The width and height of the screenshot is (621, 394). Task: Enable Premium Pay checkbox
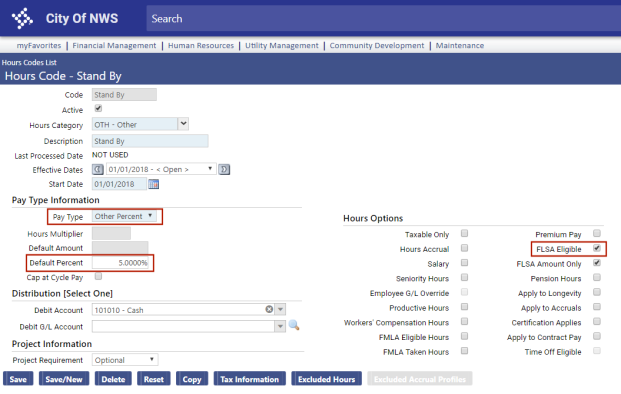click(597, 233)
